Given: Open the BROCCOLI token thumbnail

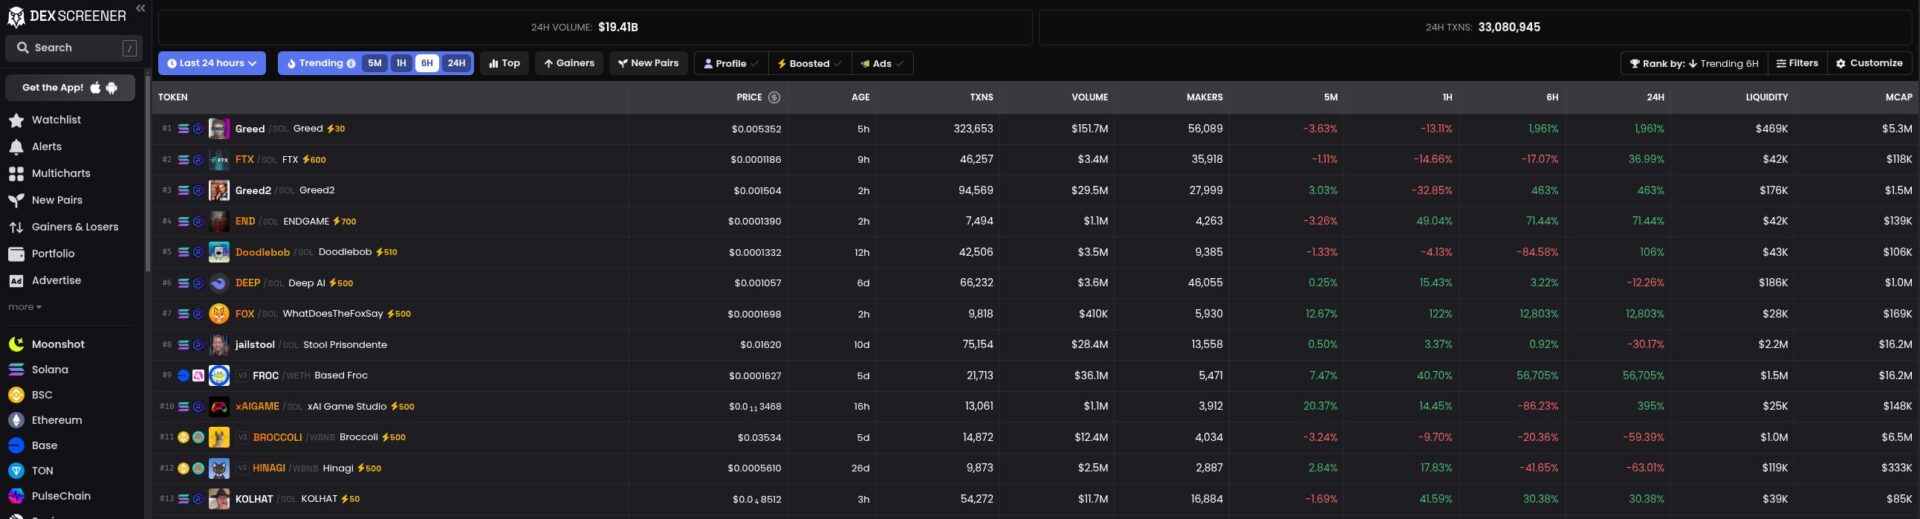Looking at the screenshot, I should [x=219, y=437].
